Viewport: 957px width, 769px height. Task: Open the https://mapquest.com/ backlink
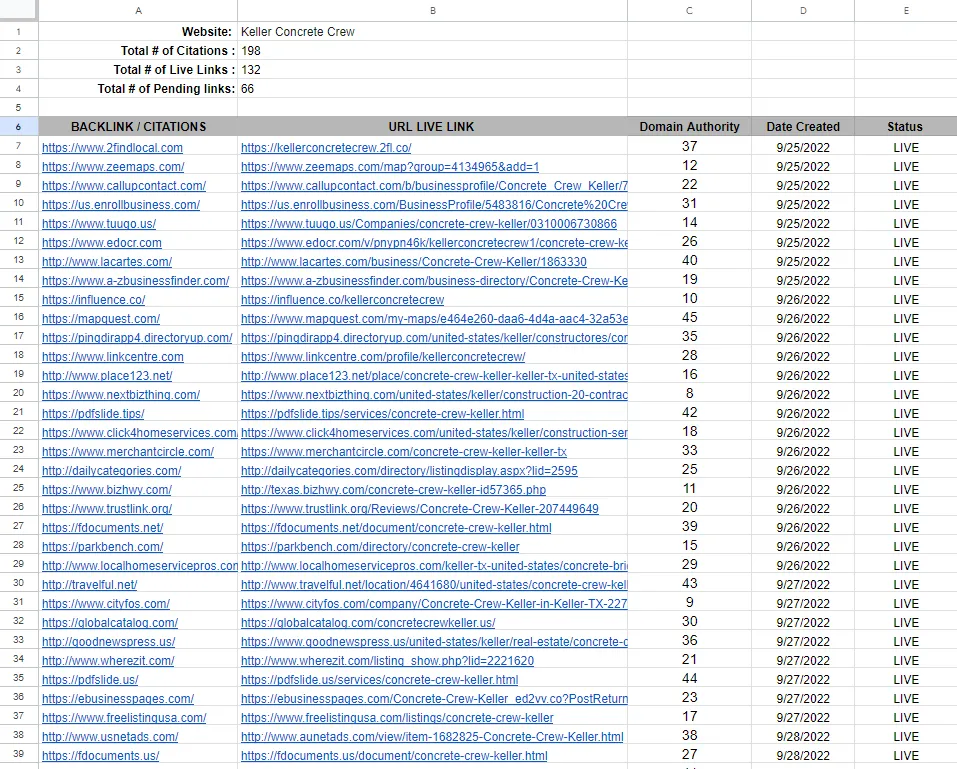point(101,319)
